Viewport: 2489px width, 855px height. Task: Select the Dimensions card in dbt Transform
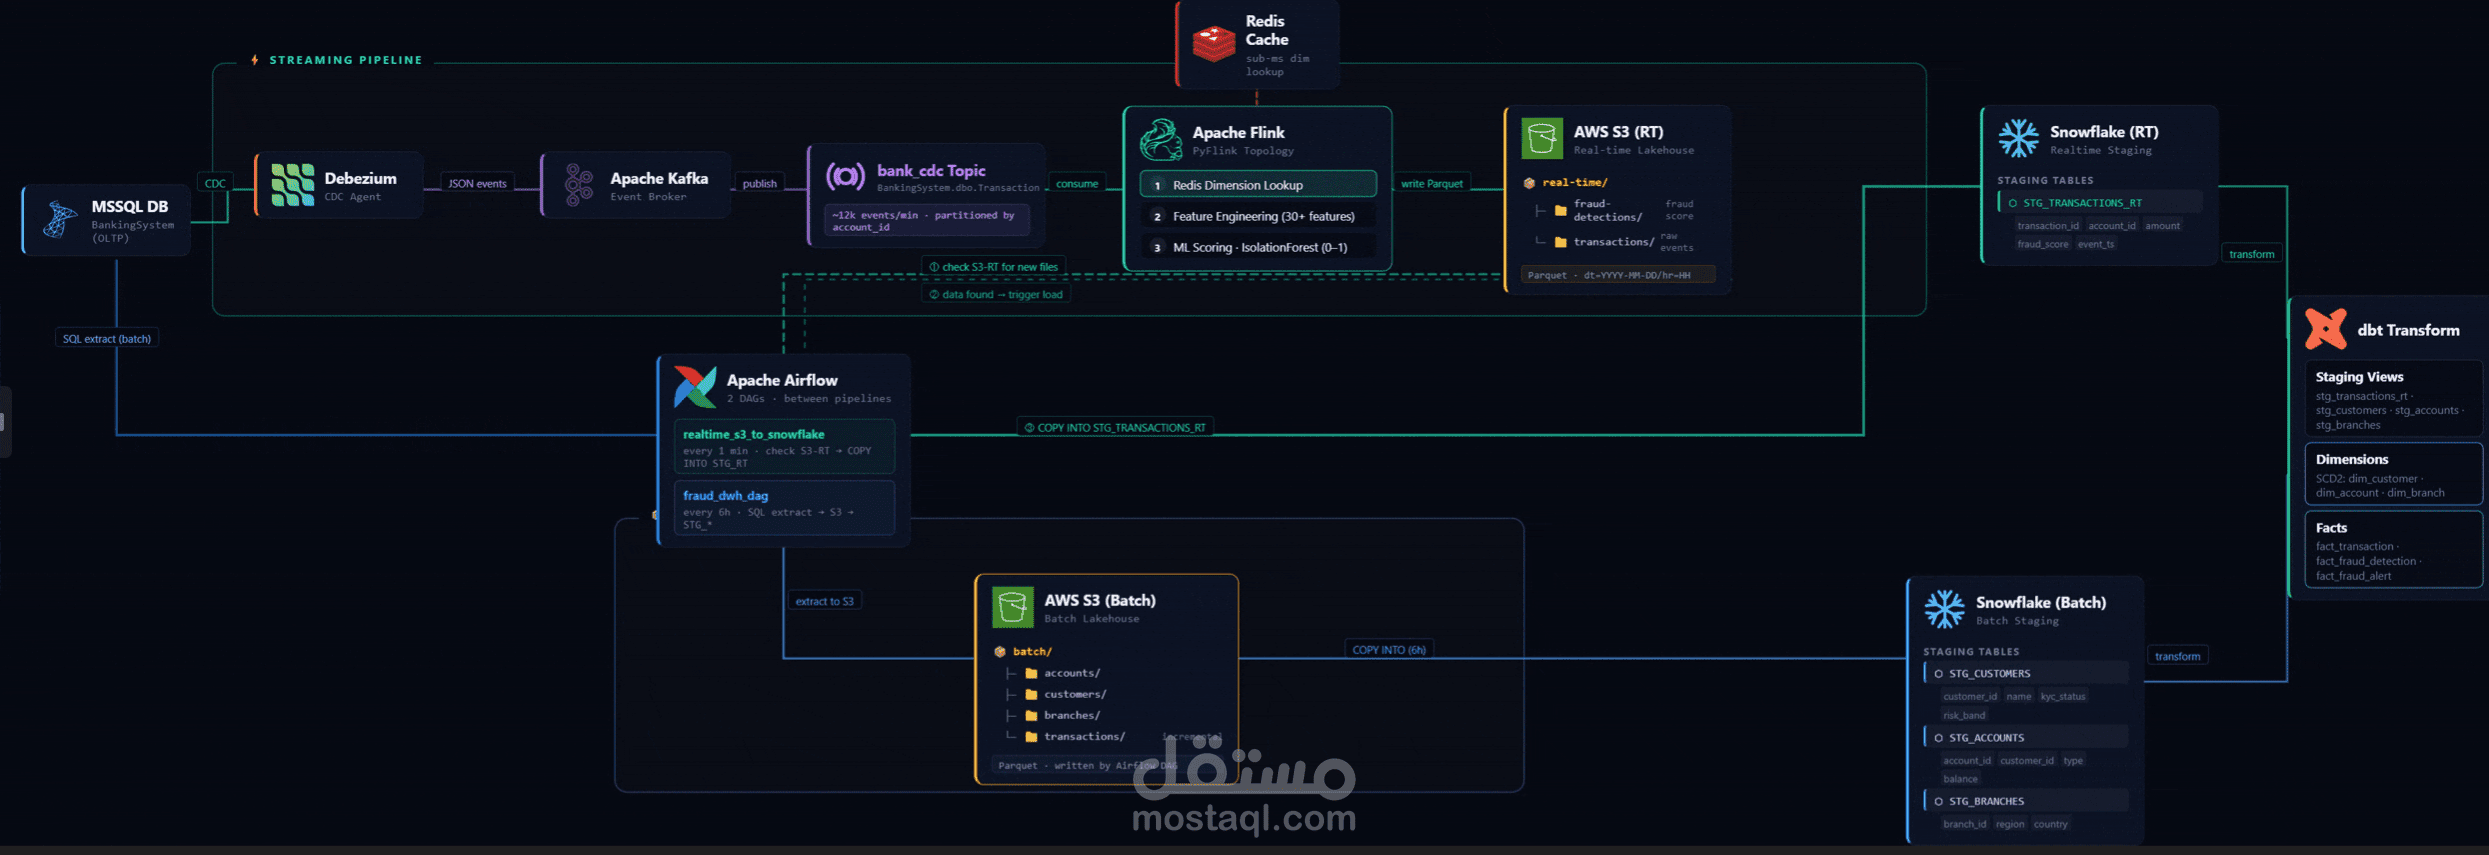[2393, 474]
